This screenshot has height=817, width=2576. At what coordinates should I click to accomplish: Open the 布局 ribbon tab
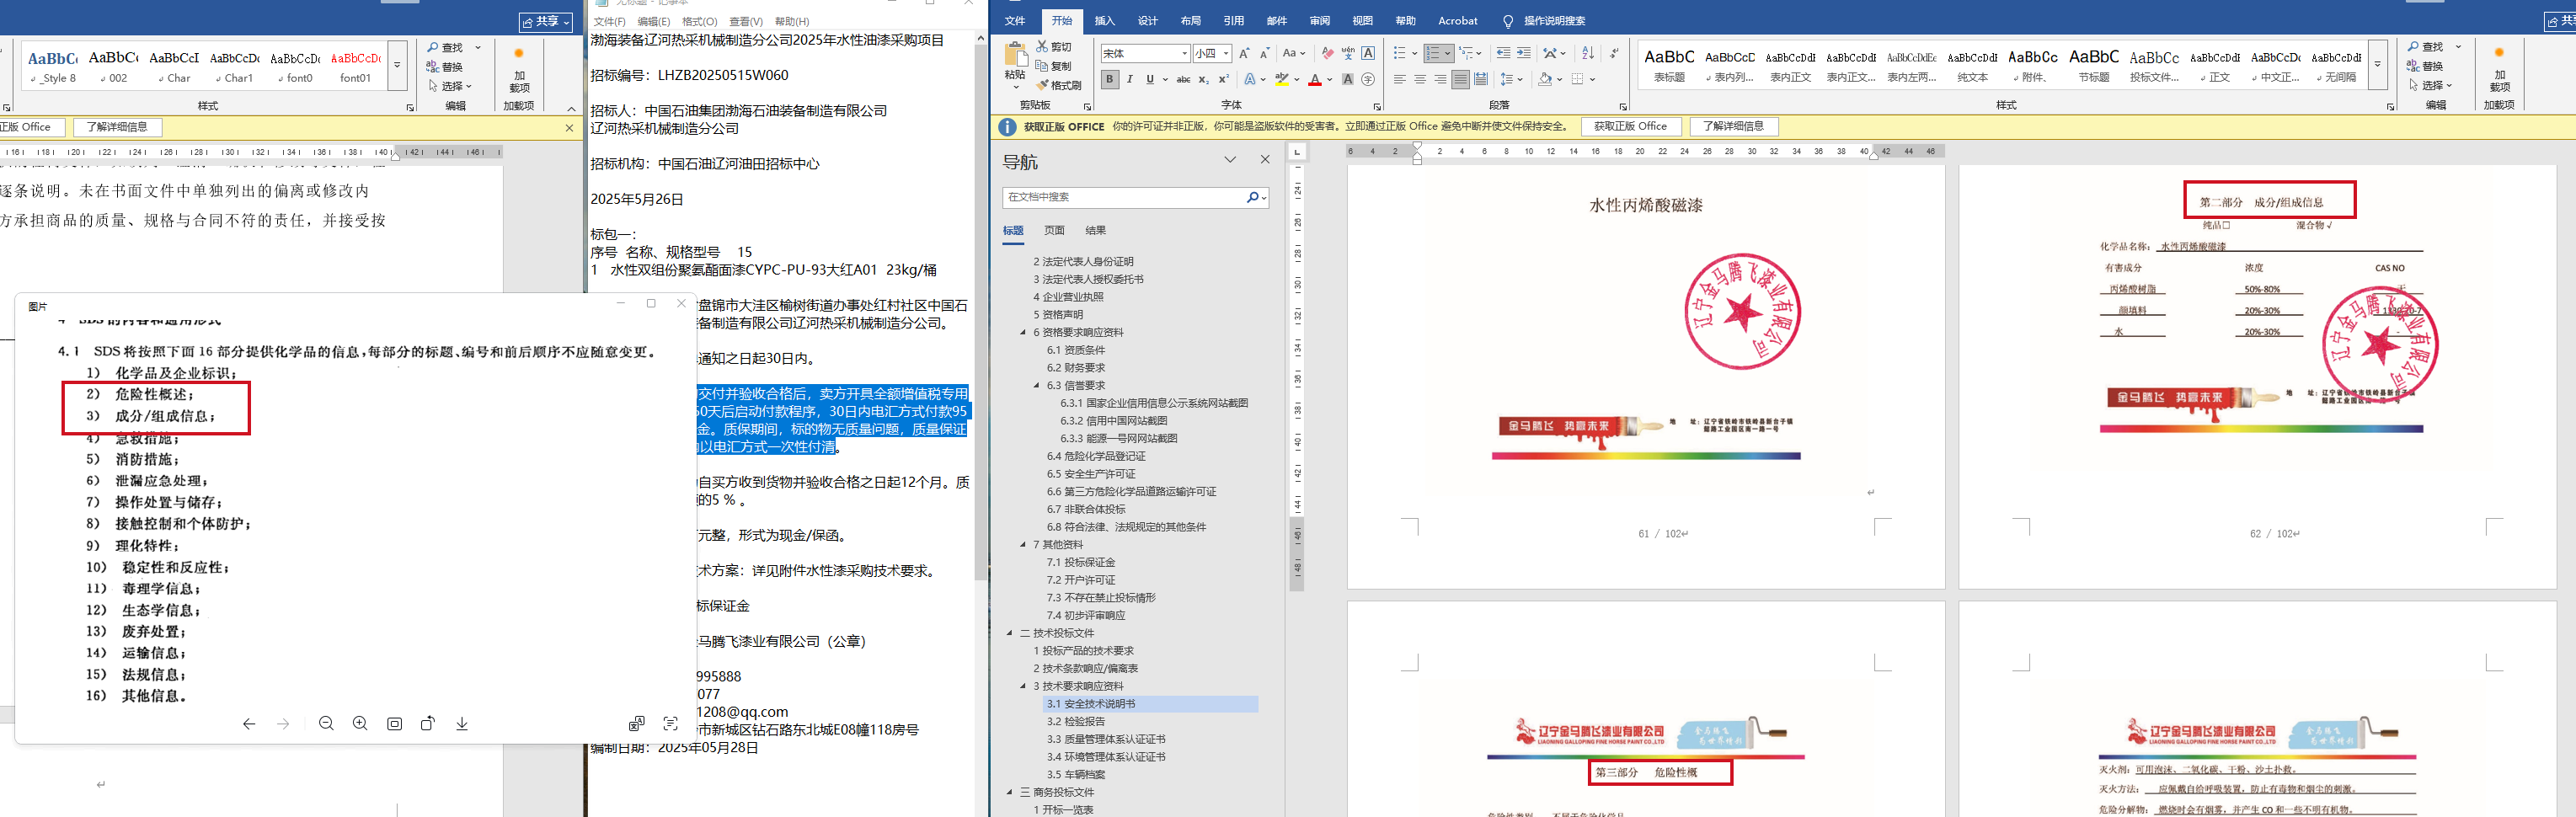(x=1190, y=20)
